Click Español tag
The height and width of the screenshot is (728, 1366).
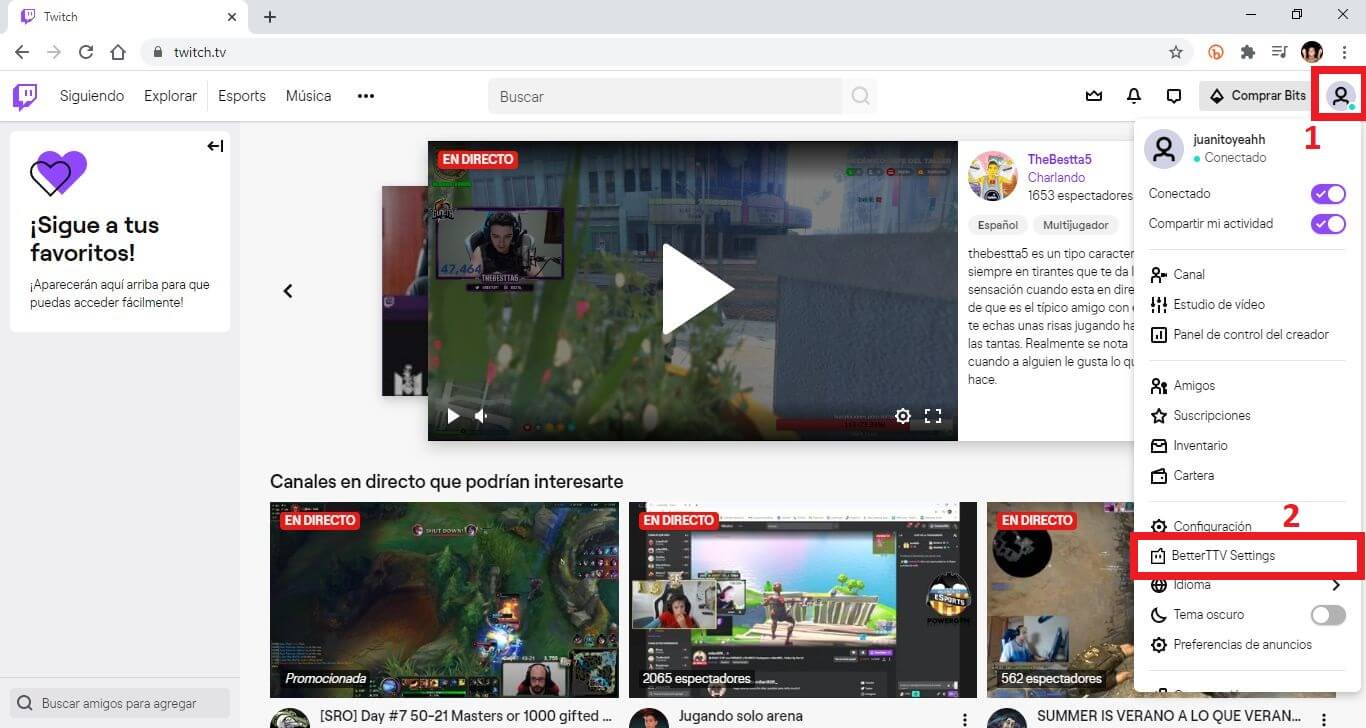[x=997, y=225]
